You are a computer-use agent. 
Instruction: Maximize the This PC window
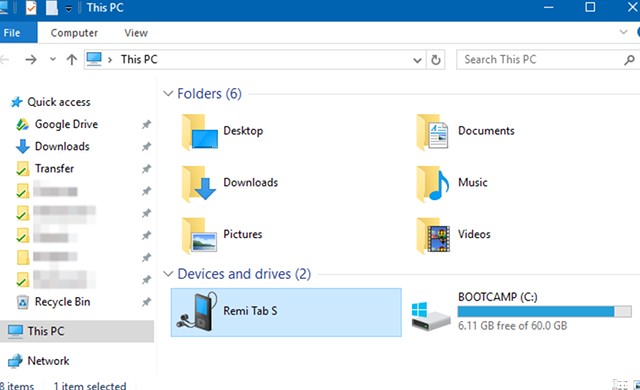coord(590,7)
